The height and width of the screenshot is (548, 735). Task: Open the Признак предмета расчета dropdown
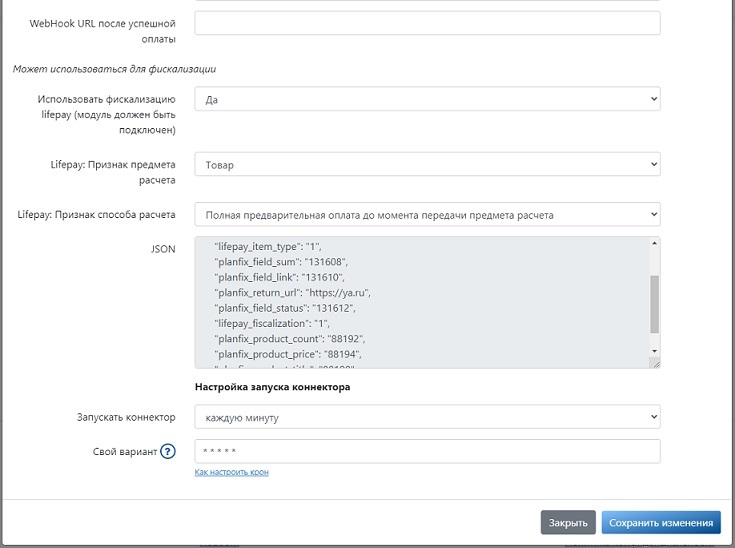tap(428, 165)
